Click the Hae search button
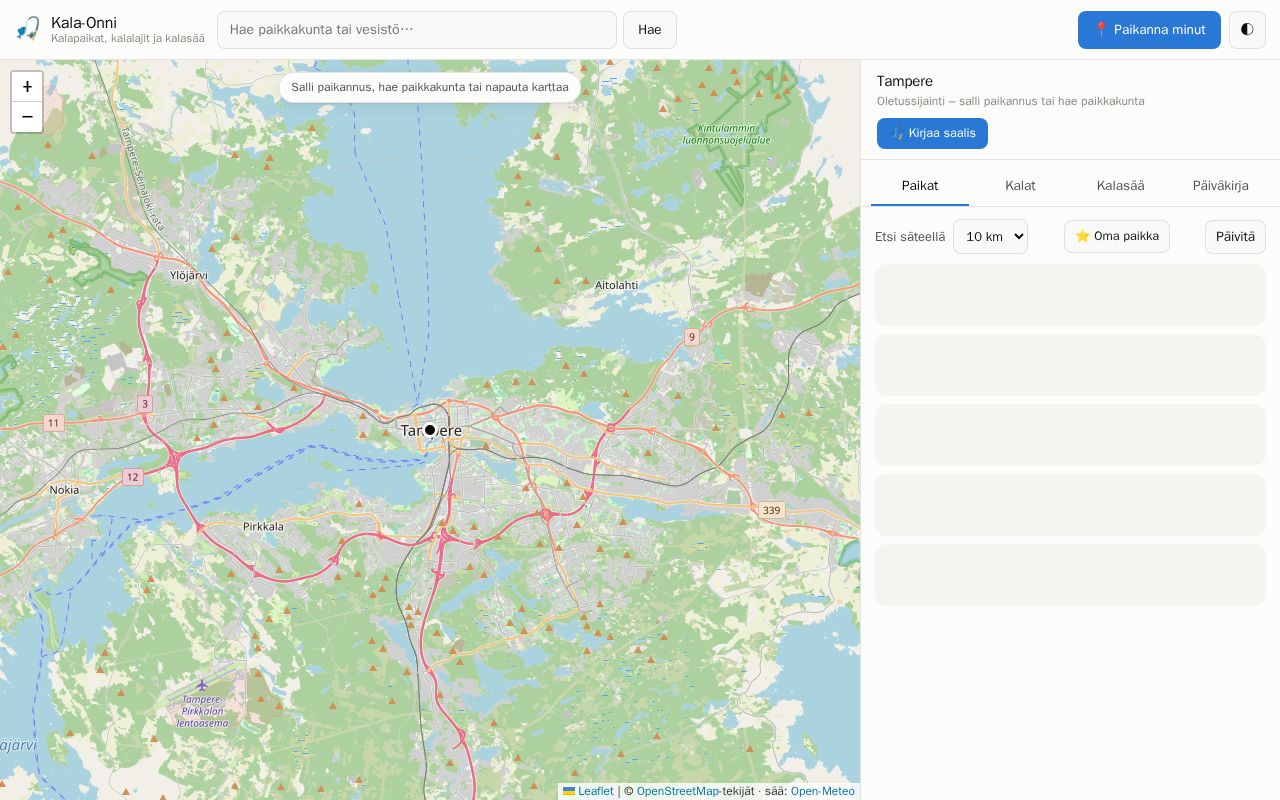 tap(650, 30)
